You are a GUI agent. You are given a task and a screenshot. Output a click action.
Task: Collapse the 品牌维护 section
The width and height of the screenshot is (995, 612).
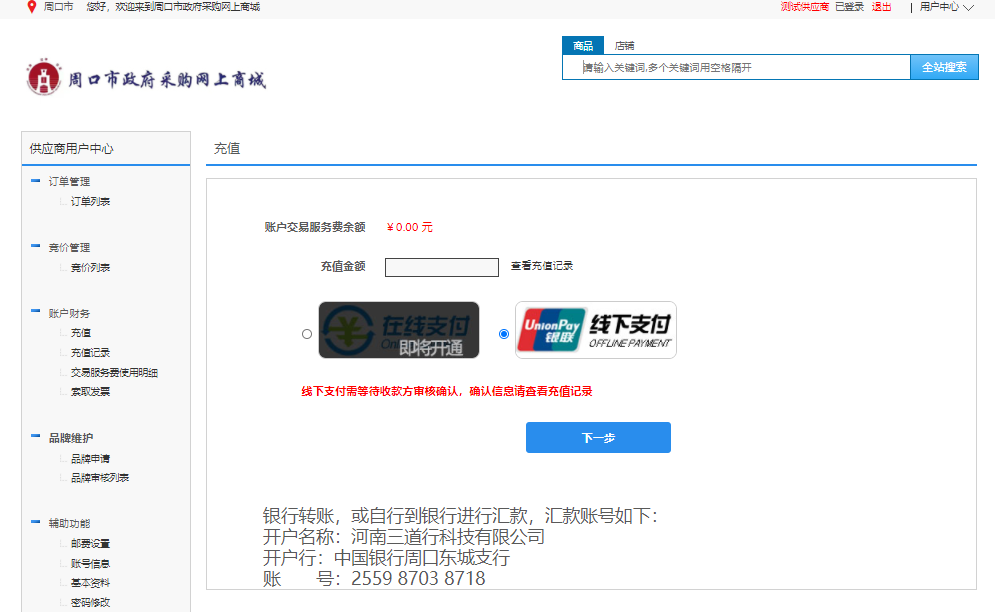(36, 437)
